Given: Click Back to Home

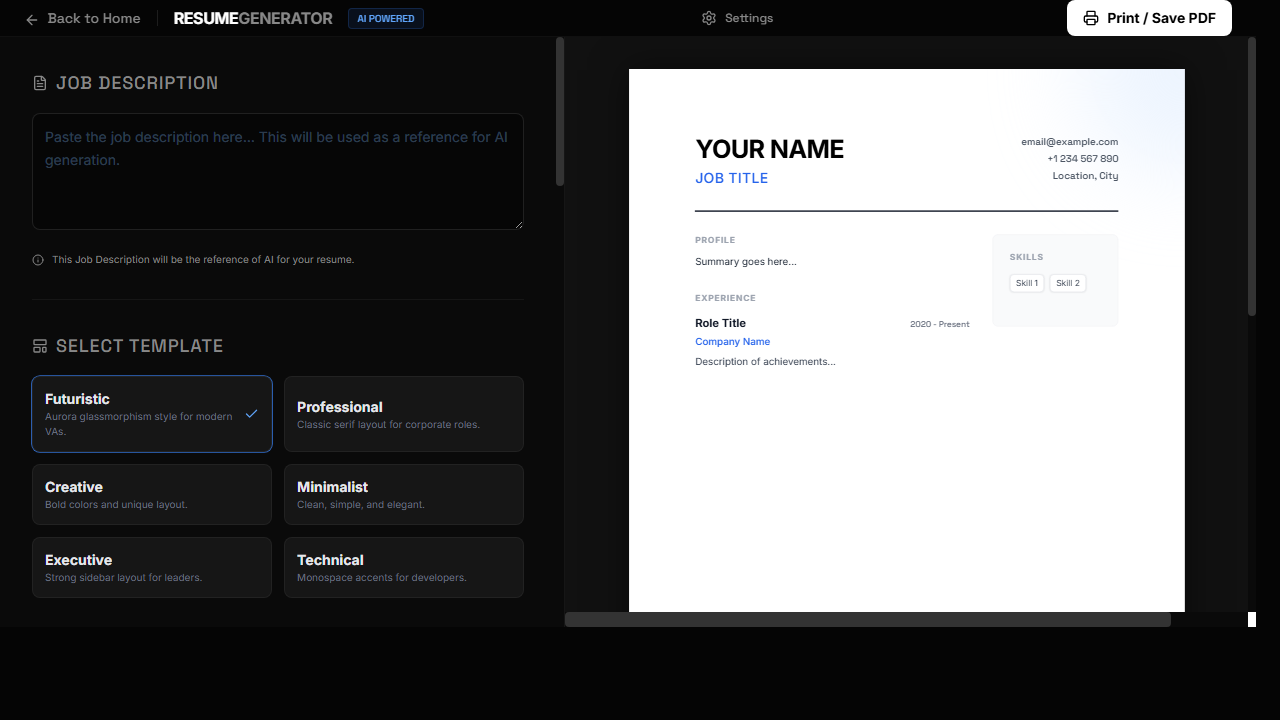Looking at the screenshot, I should (93, 18).
